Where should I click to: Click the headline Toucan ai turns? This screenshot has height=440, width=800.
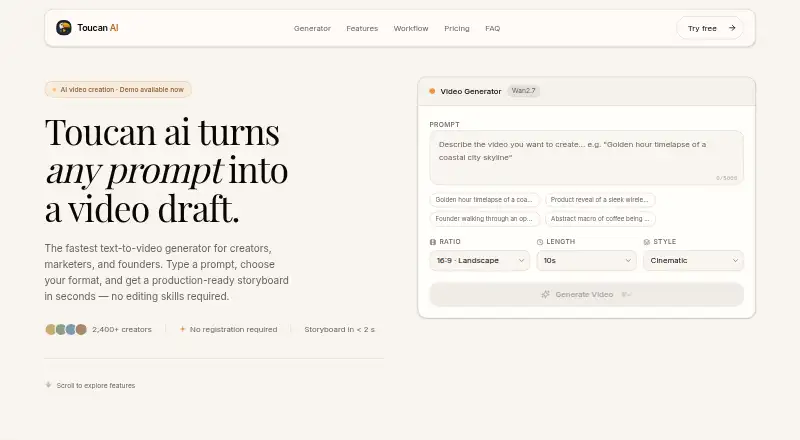[162, 132]
